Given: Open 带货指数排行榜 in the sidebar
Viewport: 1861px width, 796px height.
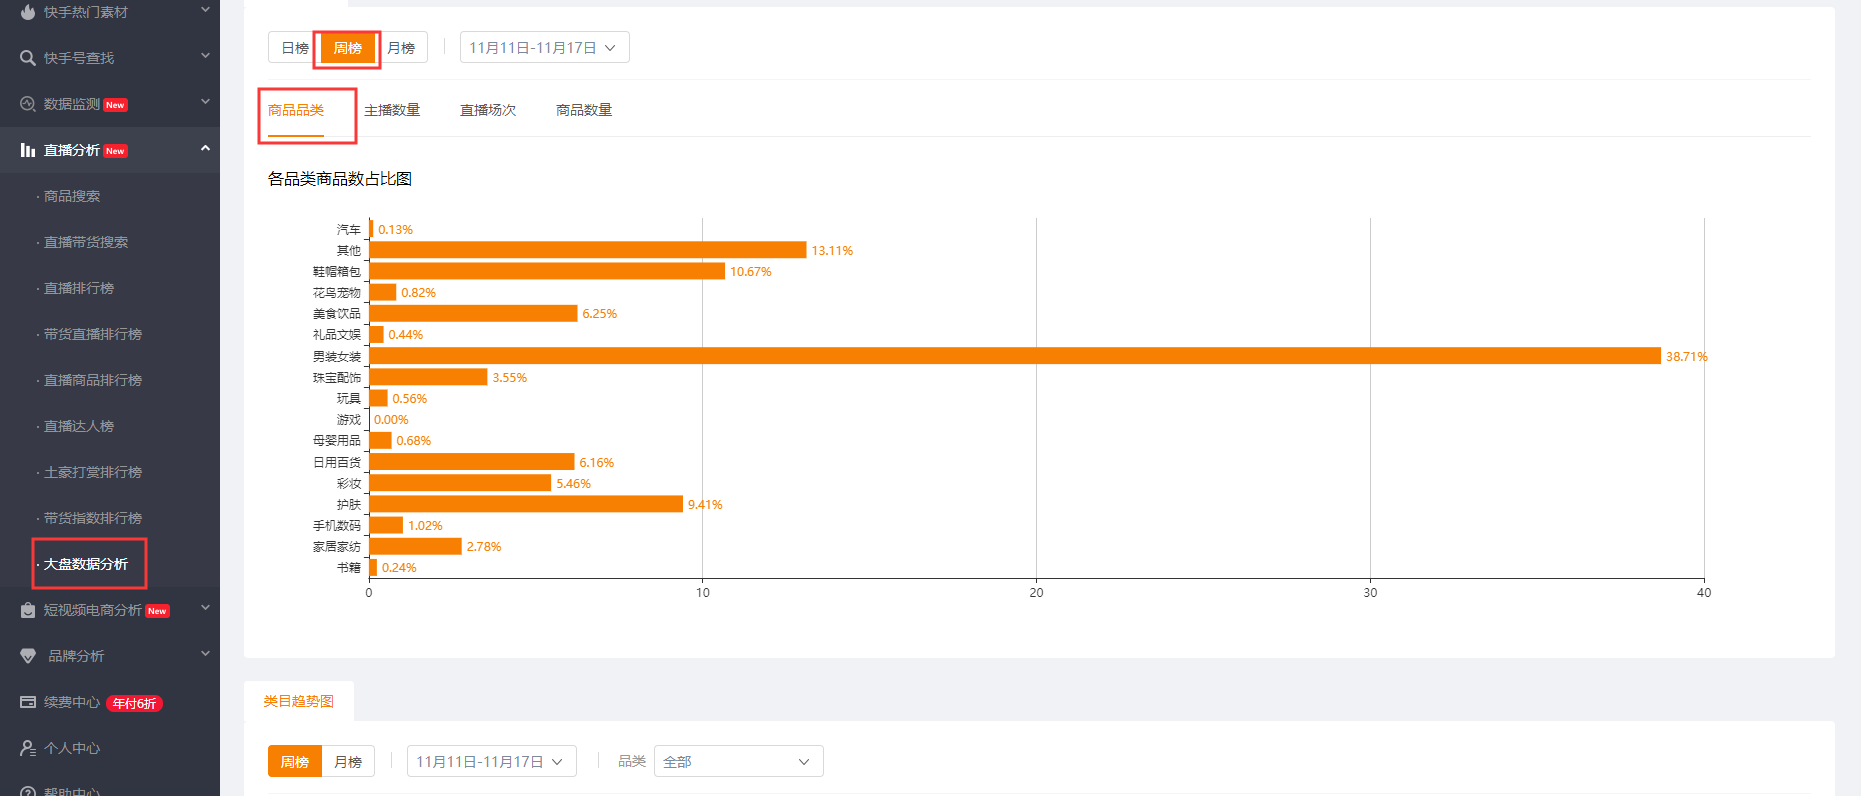Looking at the screenshot, I should click(93, 518).
